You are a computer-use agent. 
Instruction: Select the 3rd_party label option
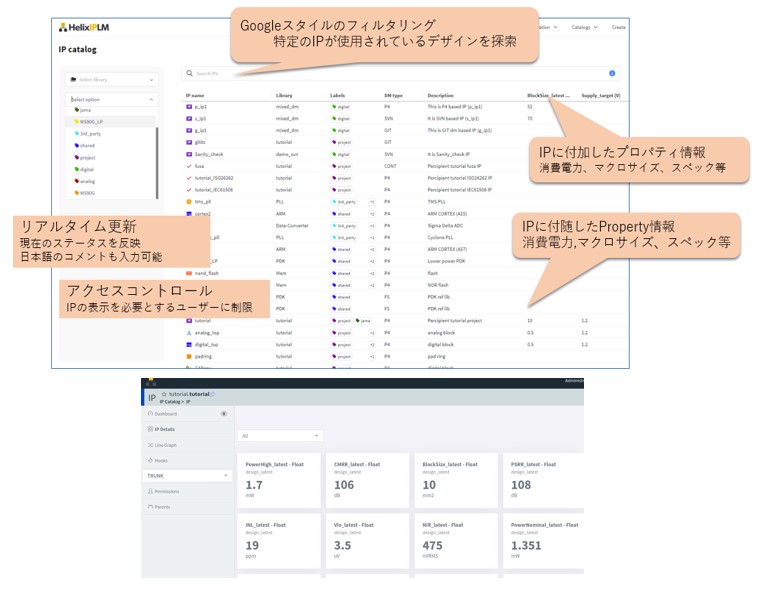pos(112,134)
